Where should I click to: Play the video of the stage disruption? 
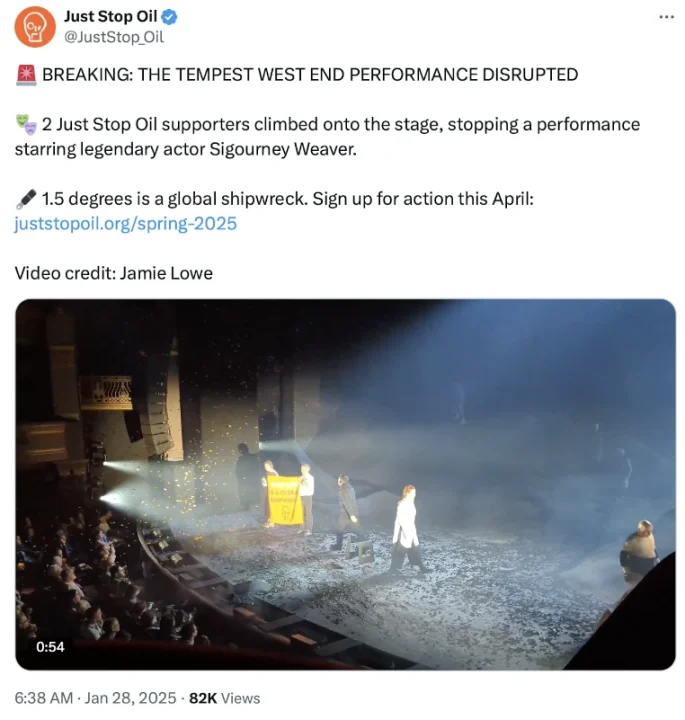pos(345,484)
